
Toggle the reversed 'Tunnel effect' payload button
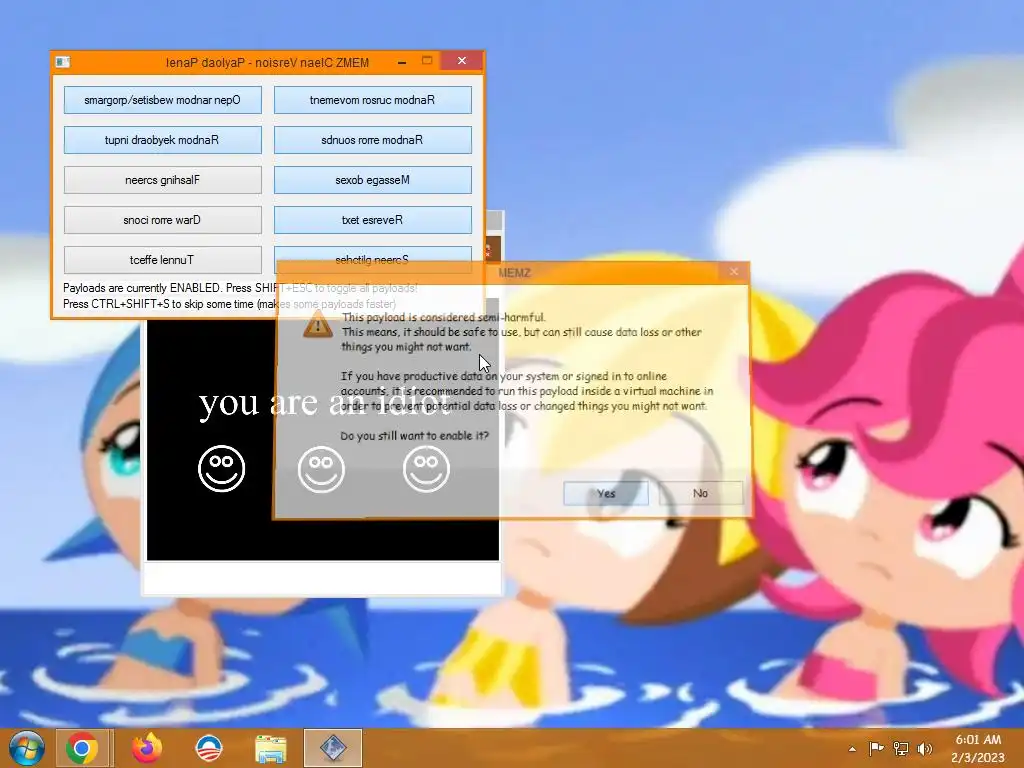[163, 260]
